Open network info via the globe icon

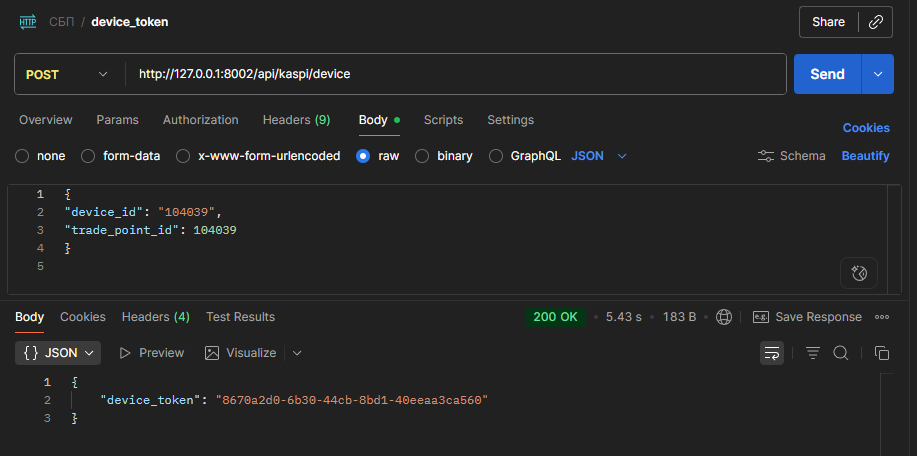724,317
